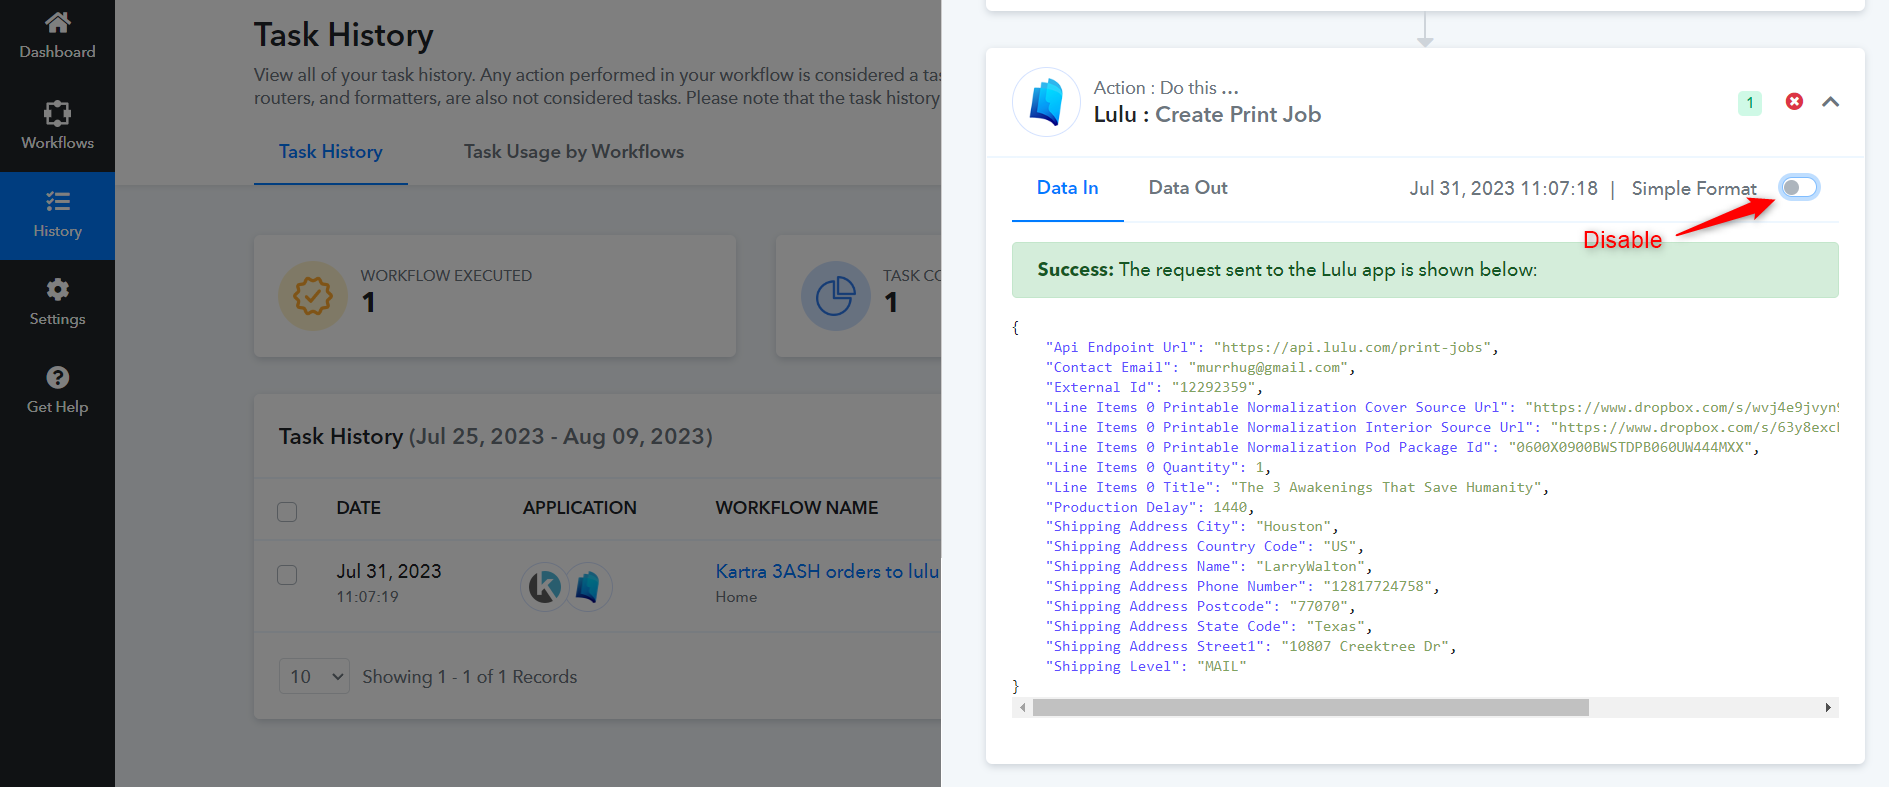
Task: Click the DATE column header
Action: pyautogui.click(x=358, y=508)
